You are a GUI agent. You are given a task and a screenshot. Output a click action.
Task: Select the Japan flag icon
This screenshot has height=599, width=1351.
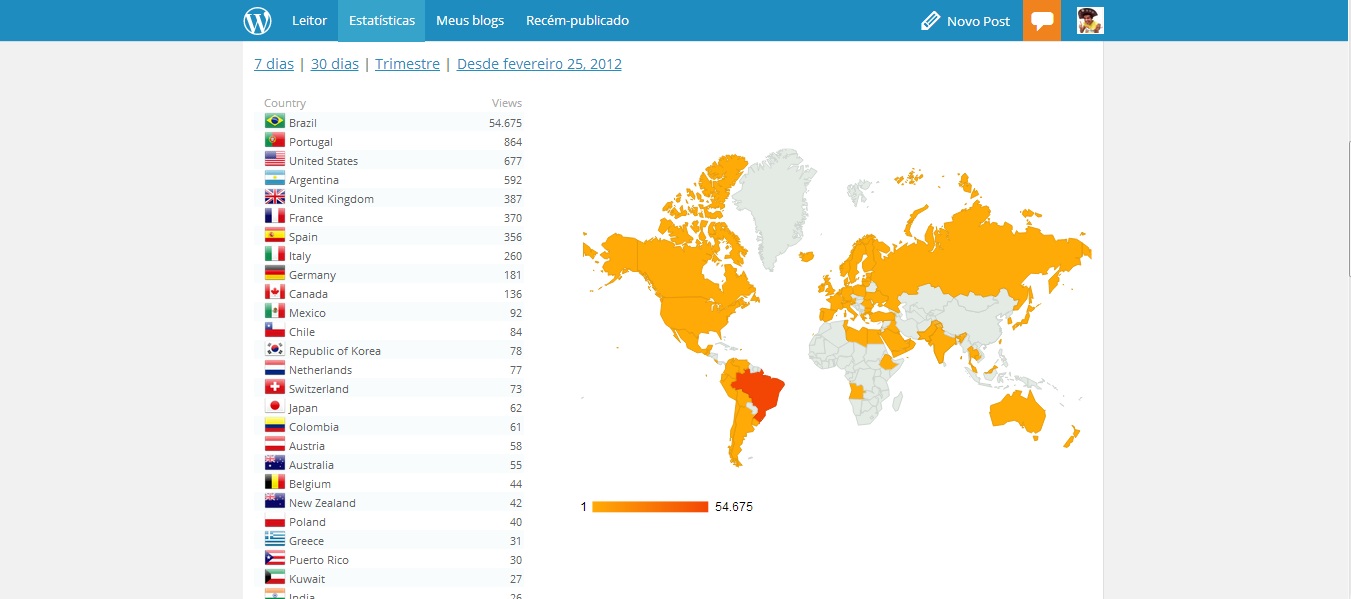pos(275,407)
